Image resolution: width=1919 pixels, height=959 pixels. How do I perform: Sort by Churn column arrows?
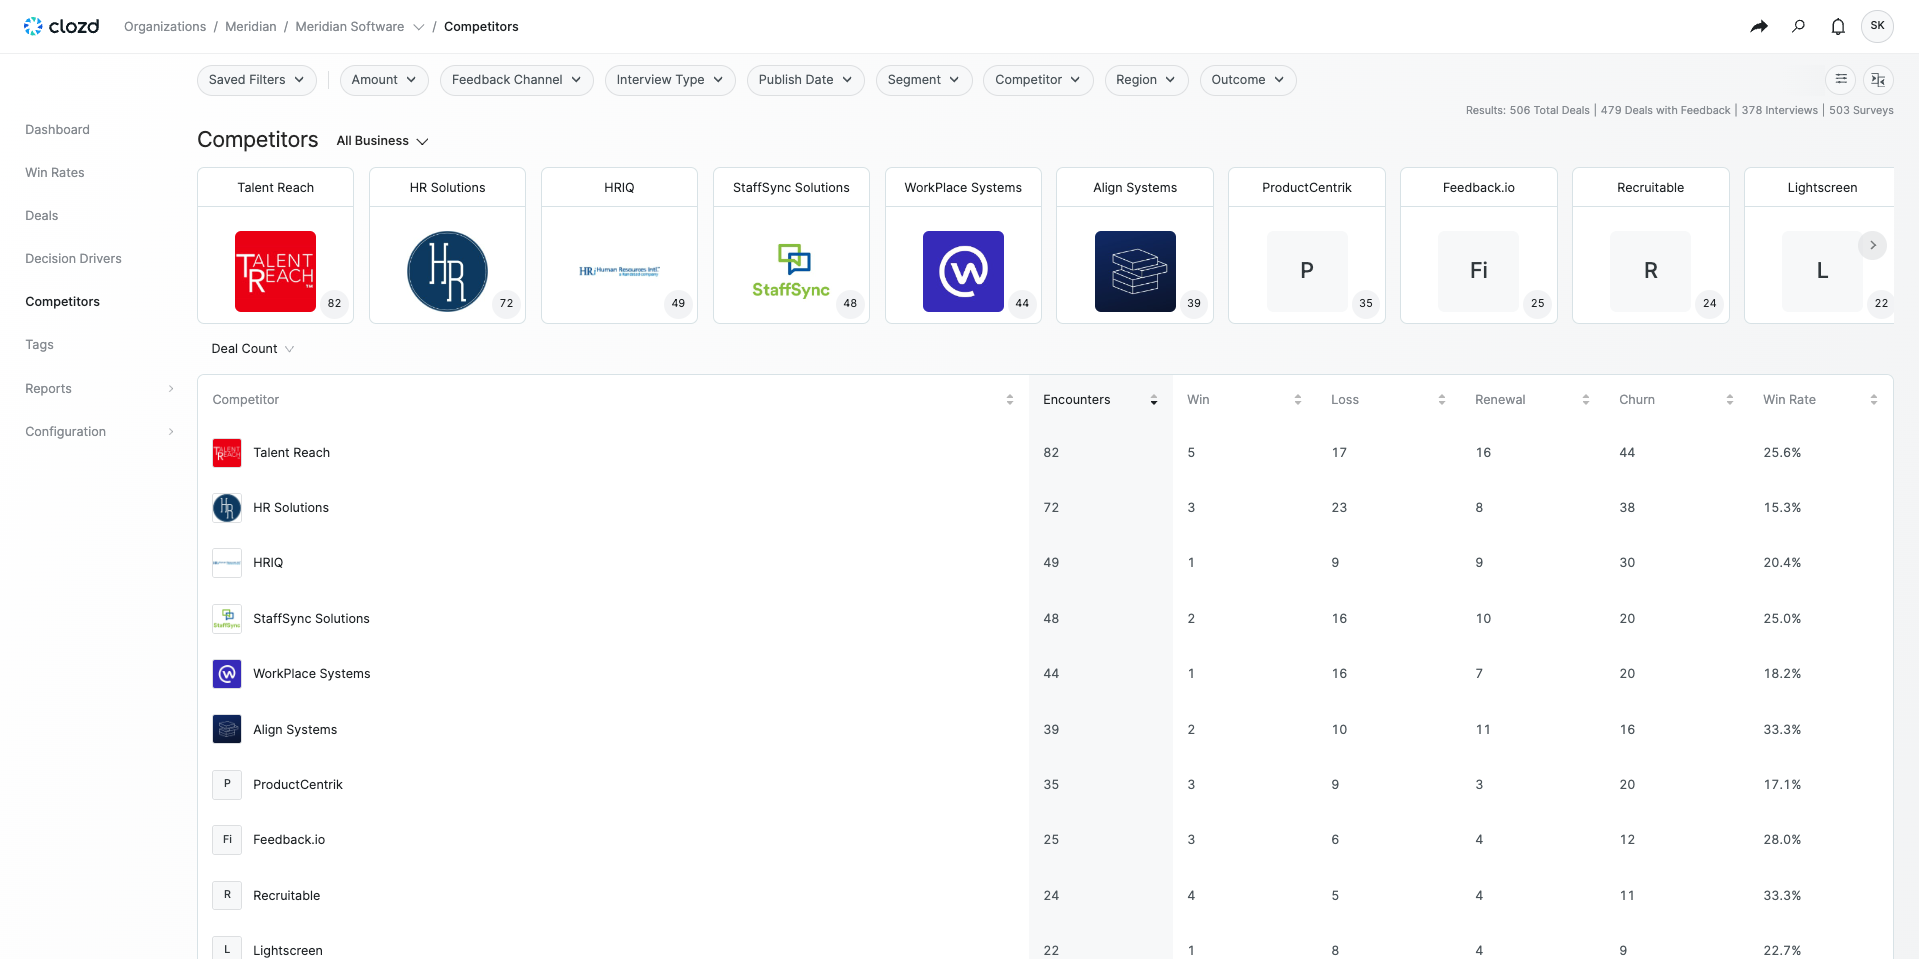tap(1730, 400)
